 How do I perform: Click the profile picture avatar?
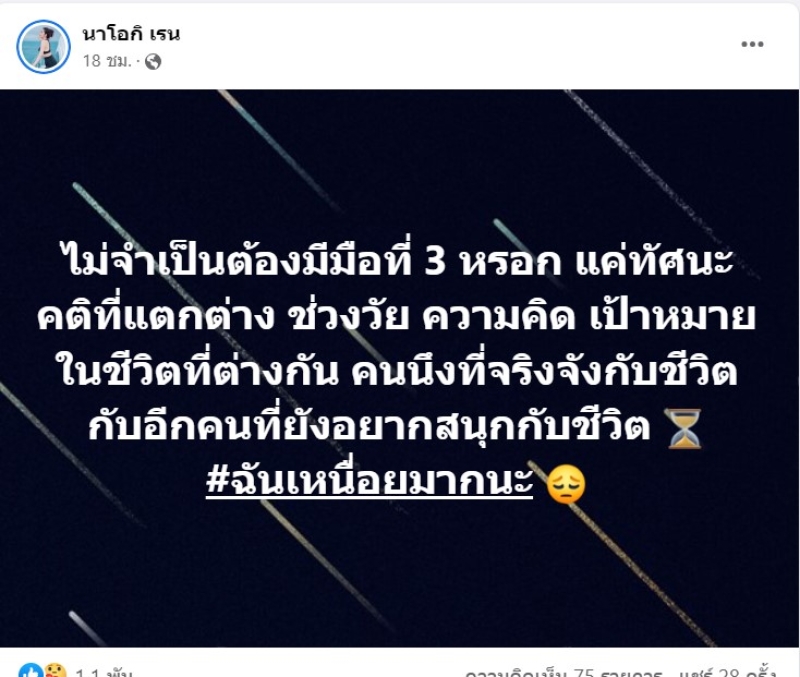pyautogui.click(x=43, y=47)
